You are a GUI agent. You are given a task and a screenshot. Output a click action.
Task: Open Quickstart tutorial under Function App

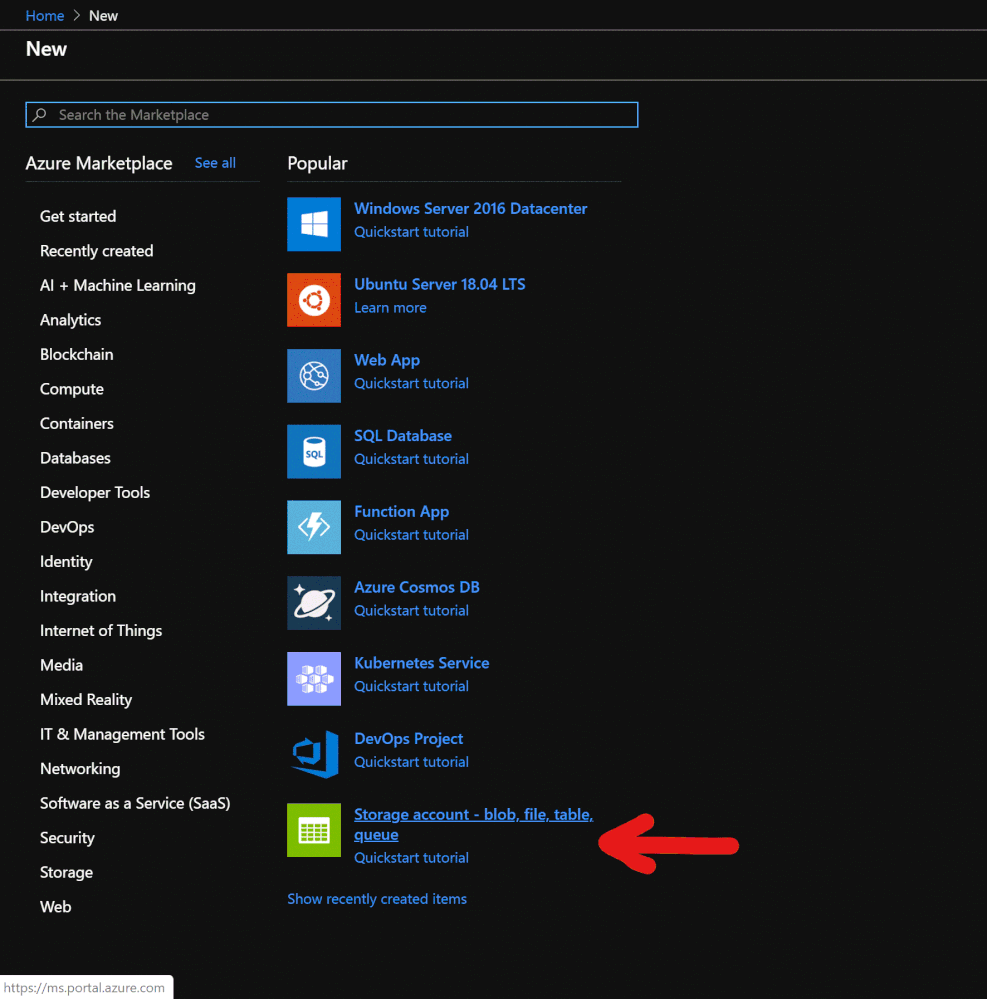(x=411, y=535)
